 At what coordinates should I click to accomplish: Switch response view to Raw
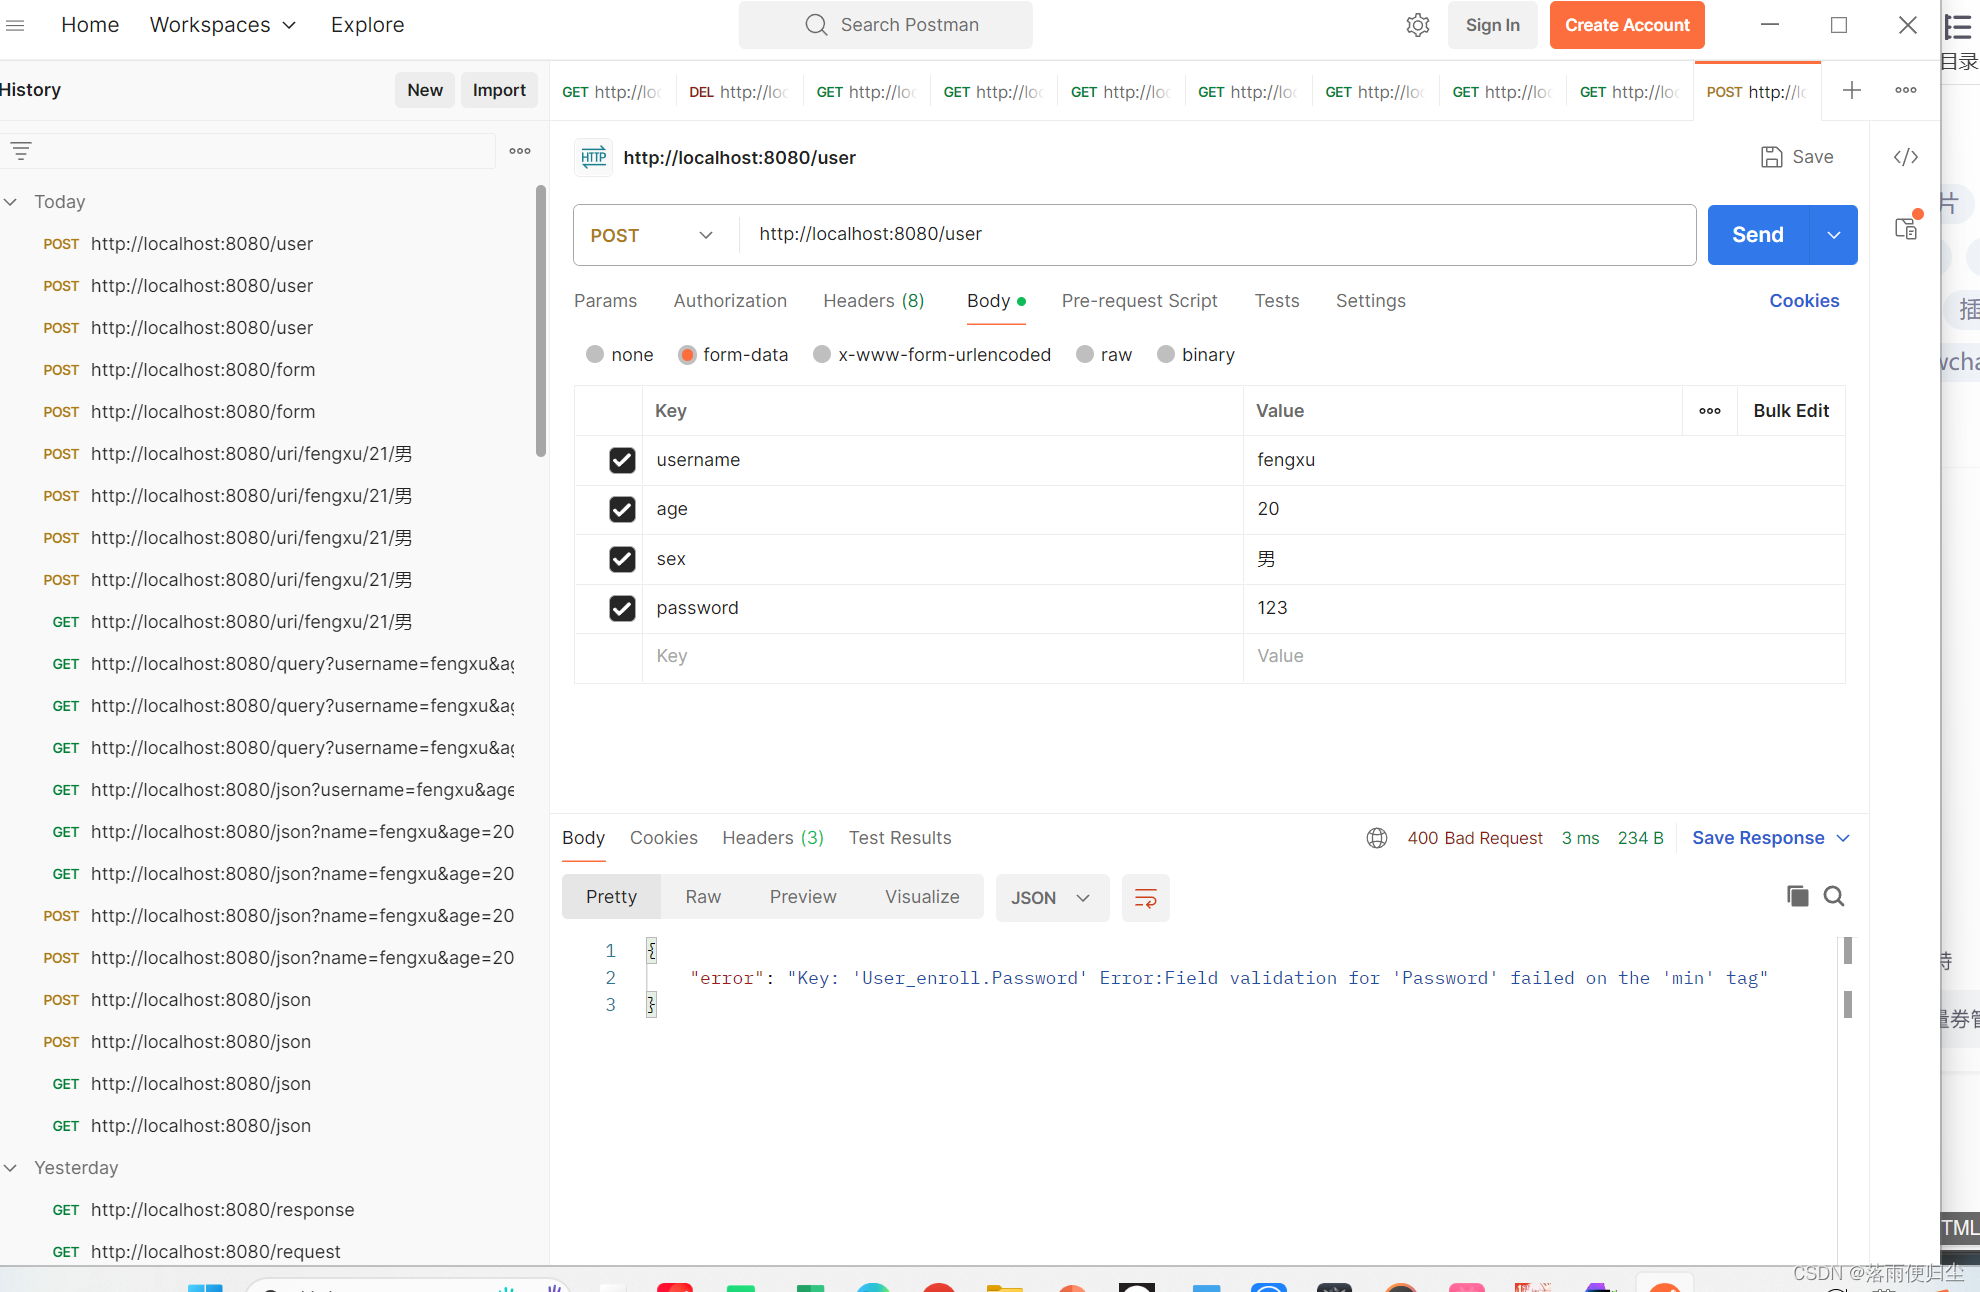(703, 897)
